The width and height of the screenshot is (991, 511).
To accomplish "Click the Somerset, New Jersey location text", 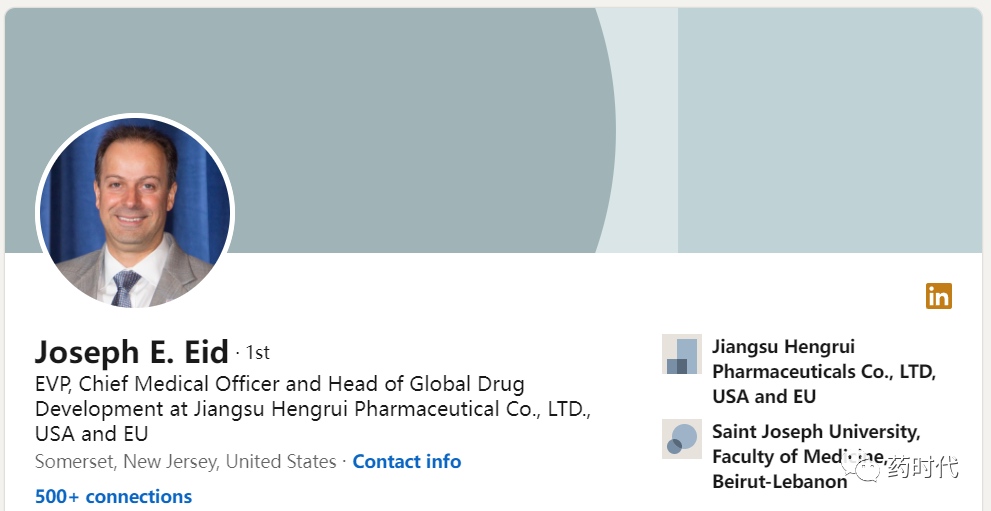I will click(185, 462).
